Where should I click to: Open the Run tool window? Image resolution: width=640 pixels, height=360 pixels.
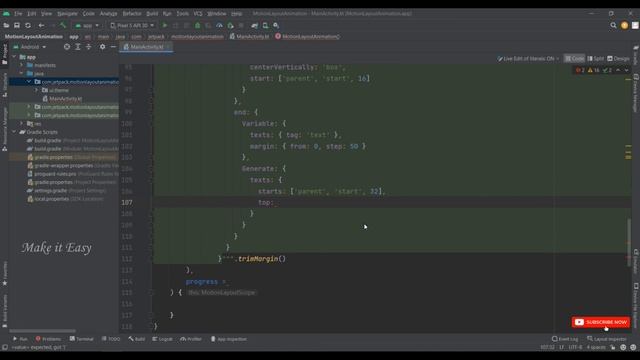pos(20,339)
